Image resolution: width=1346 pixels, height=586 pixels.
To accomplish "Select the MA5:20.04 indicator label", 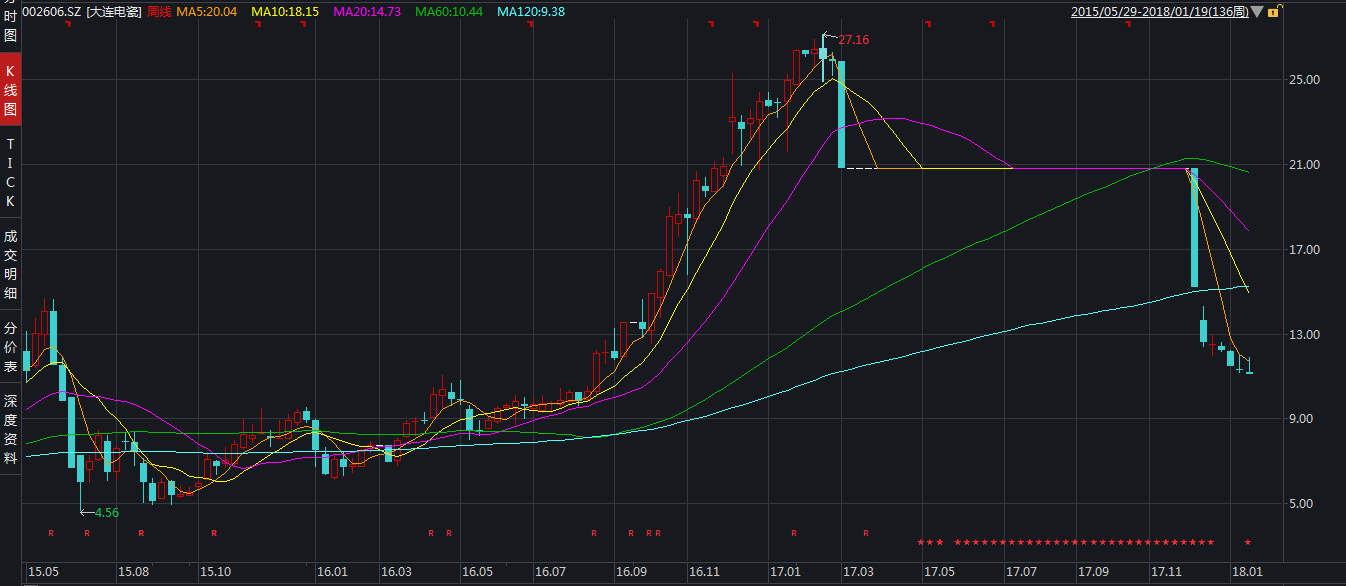I will pyautogui.click(x=207, y=12).
